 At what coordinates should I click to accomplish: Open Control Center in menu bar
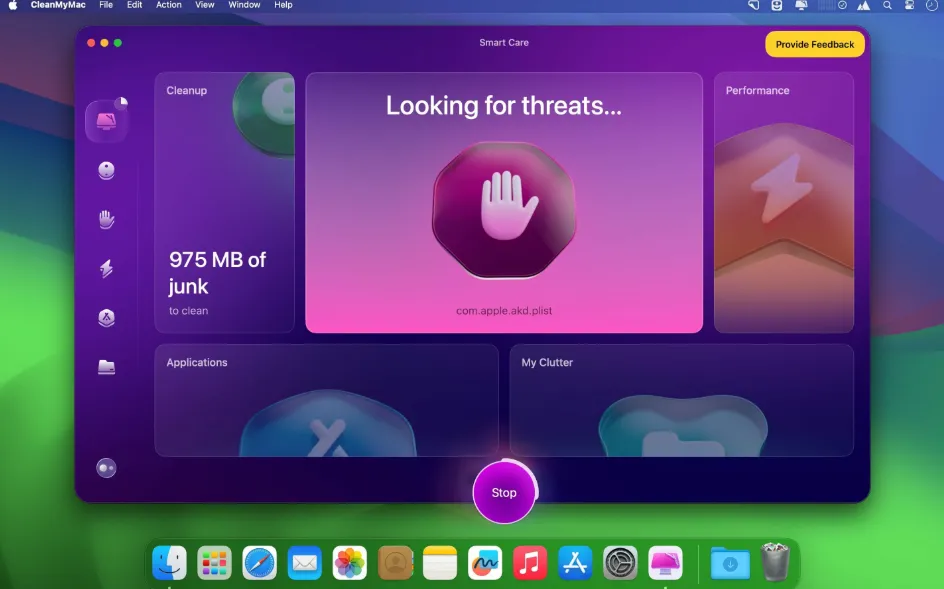[909, 5]
